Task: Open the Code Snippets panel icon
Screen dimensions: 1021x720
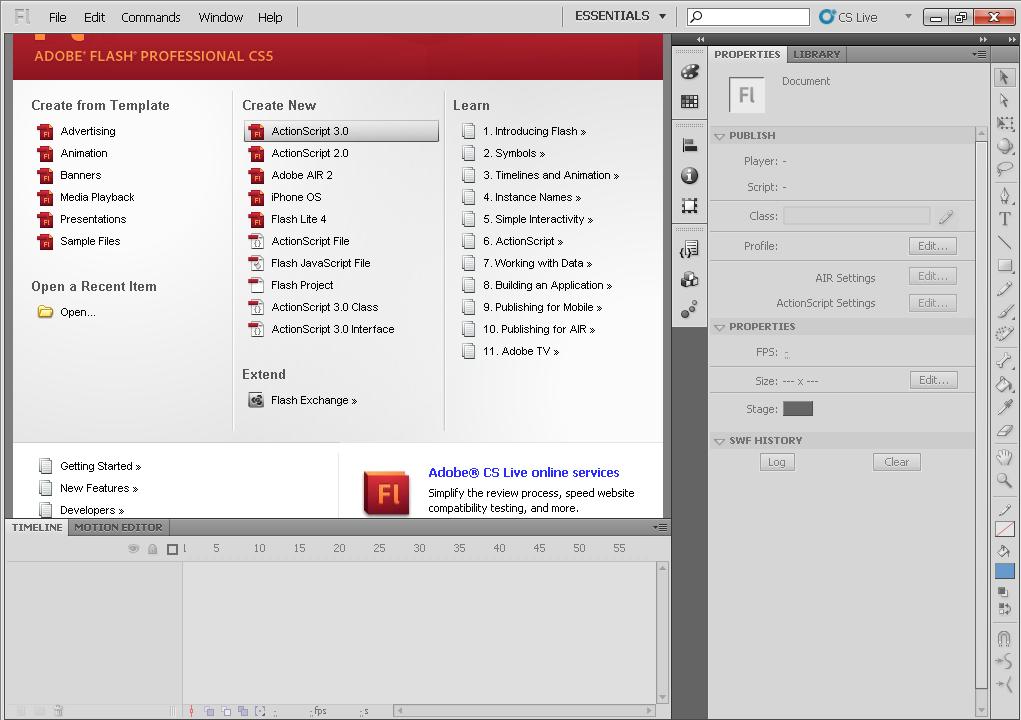Action: pyautogui.click(x=690, y=249)
